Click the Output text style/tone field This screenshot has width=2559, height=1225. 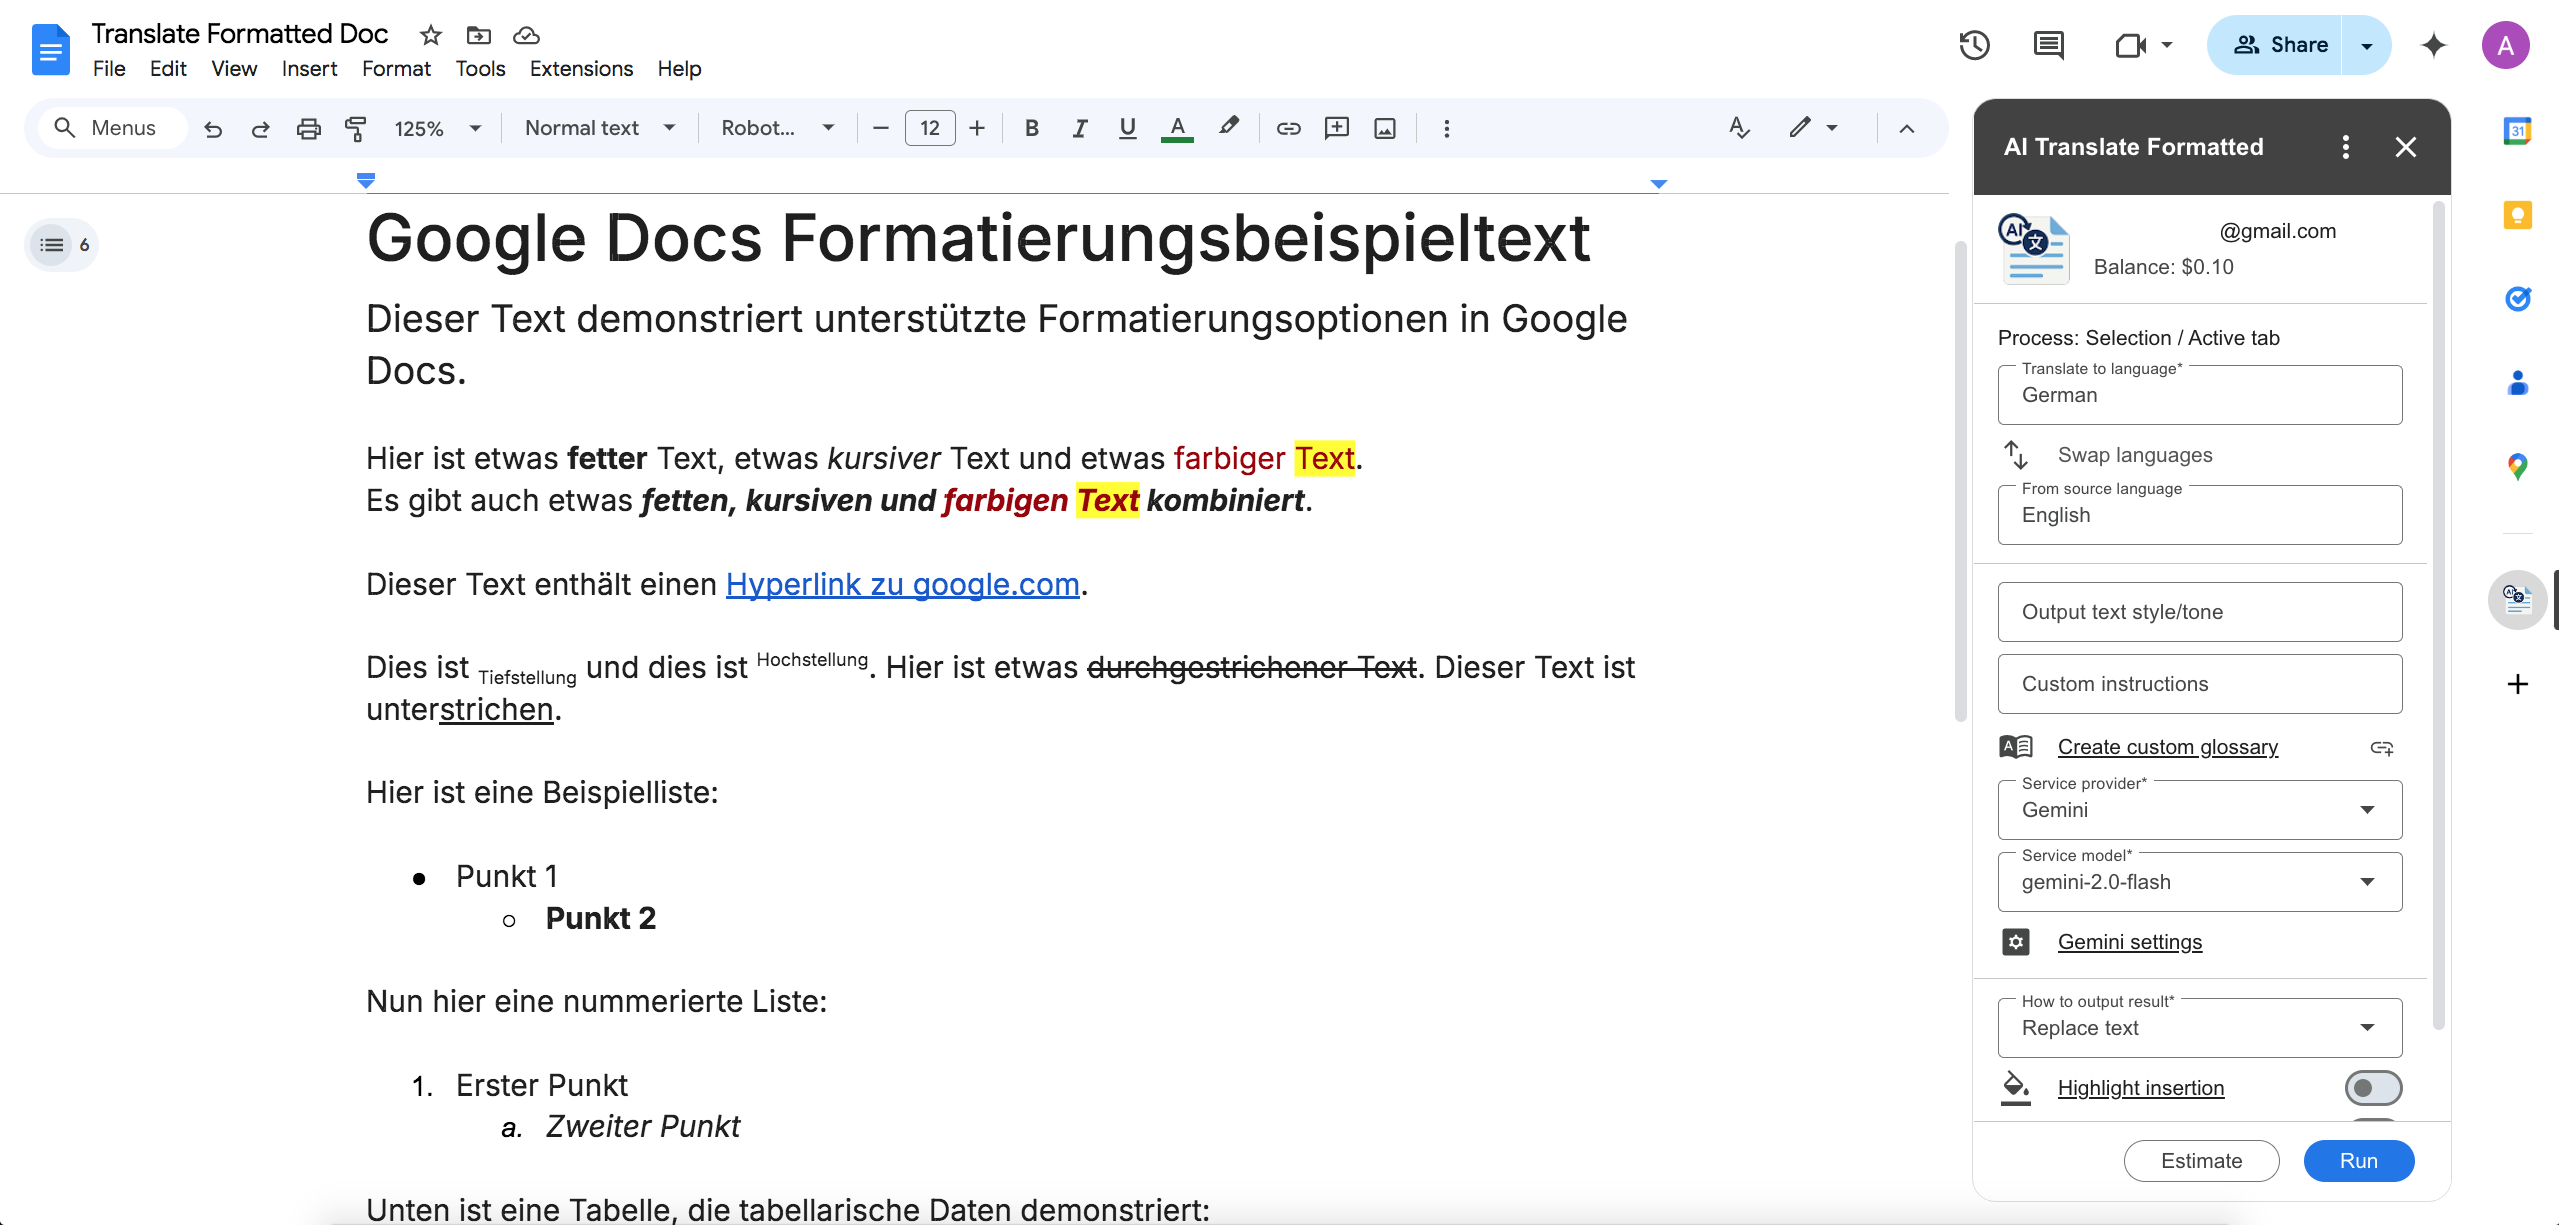coord(2200,612)
